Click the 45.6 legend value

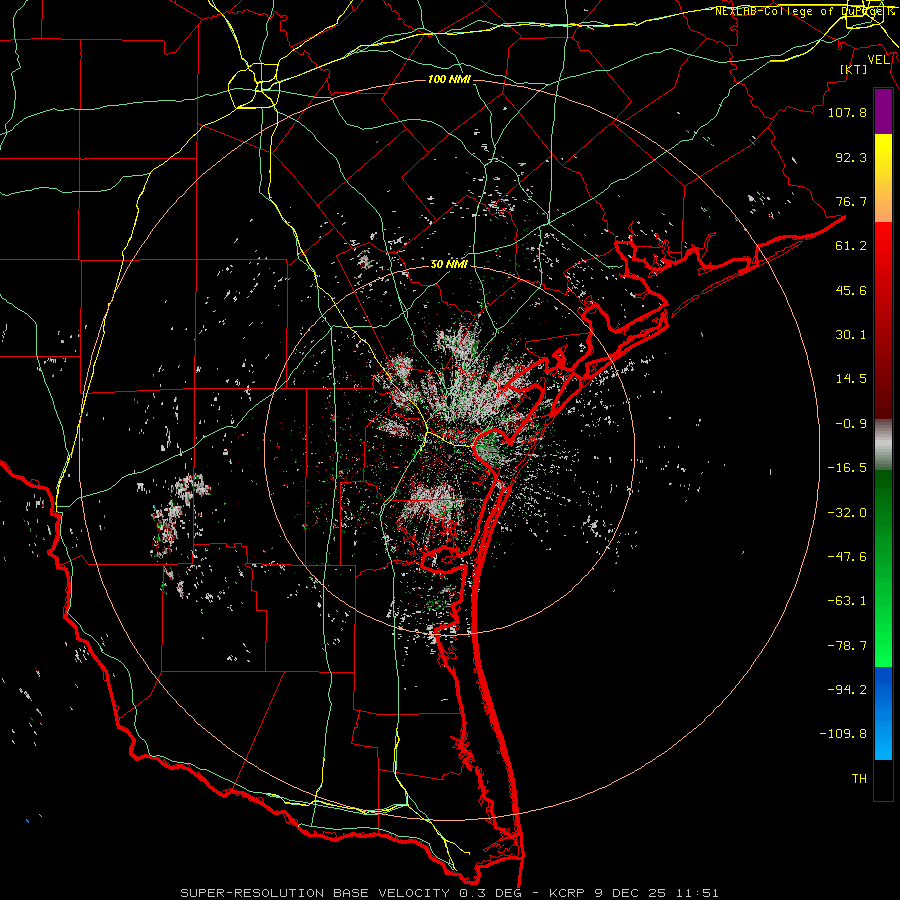pyautogui.click(x=851, y=290)
